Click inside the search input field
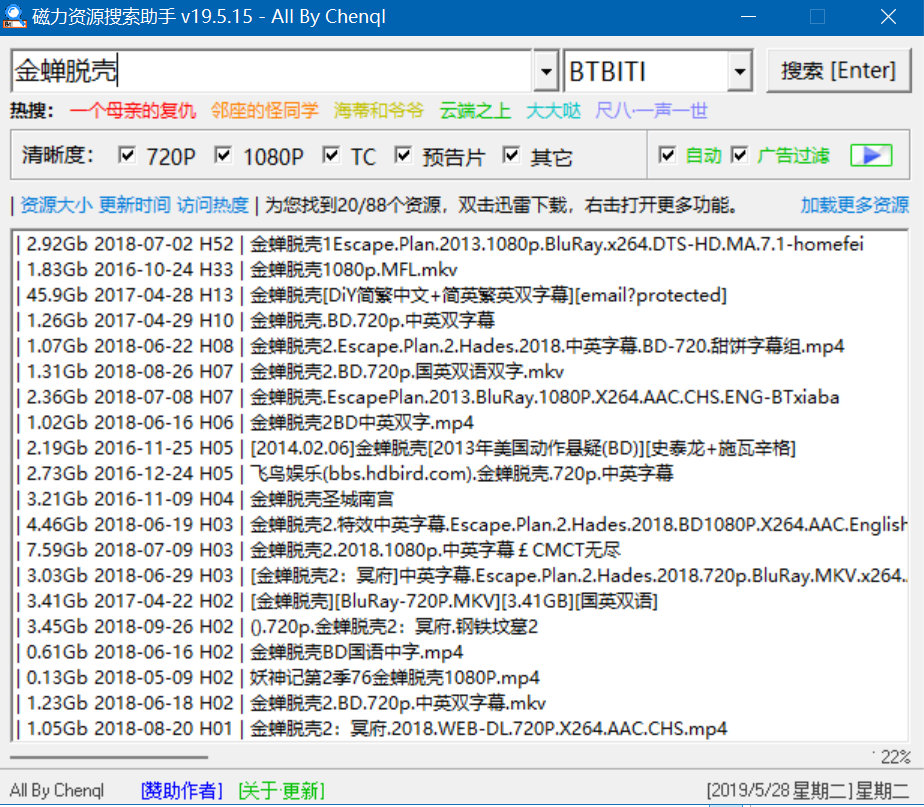This screenshot has height=807, width=924. tap(250, 71)
